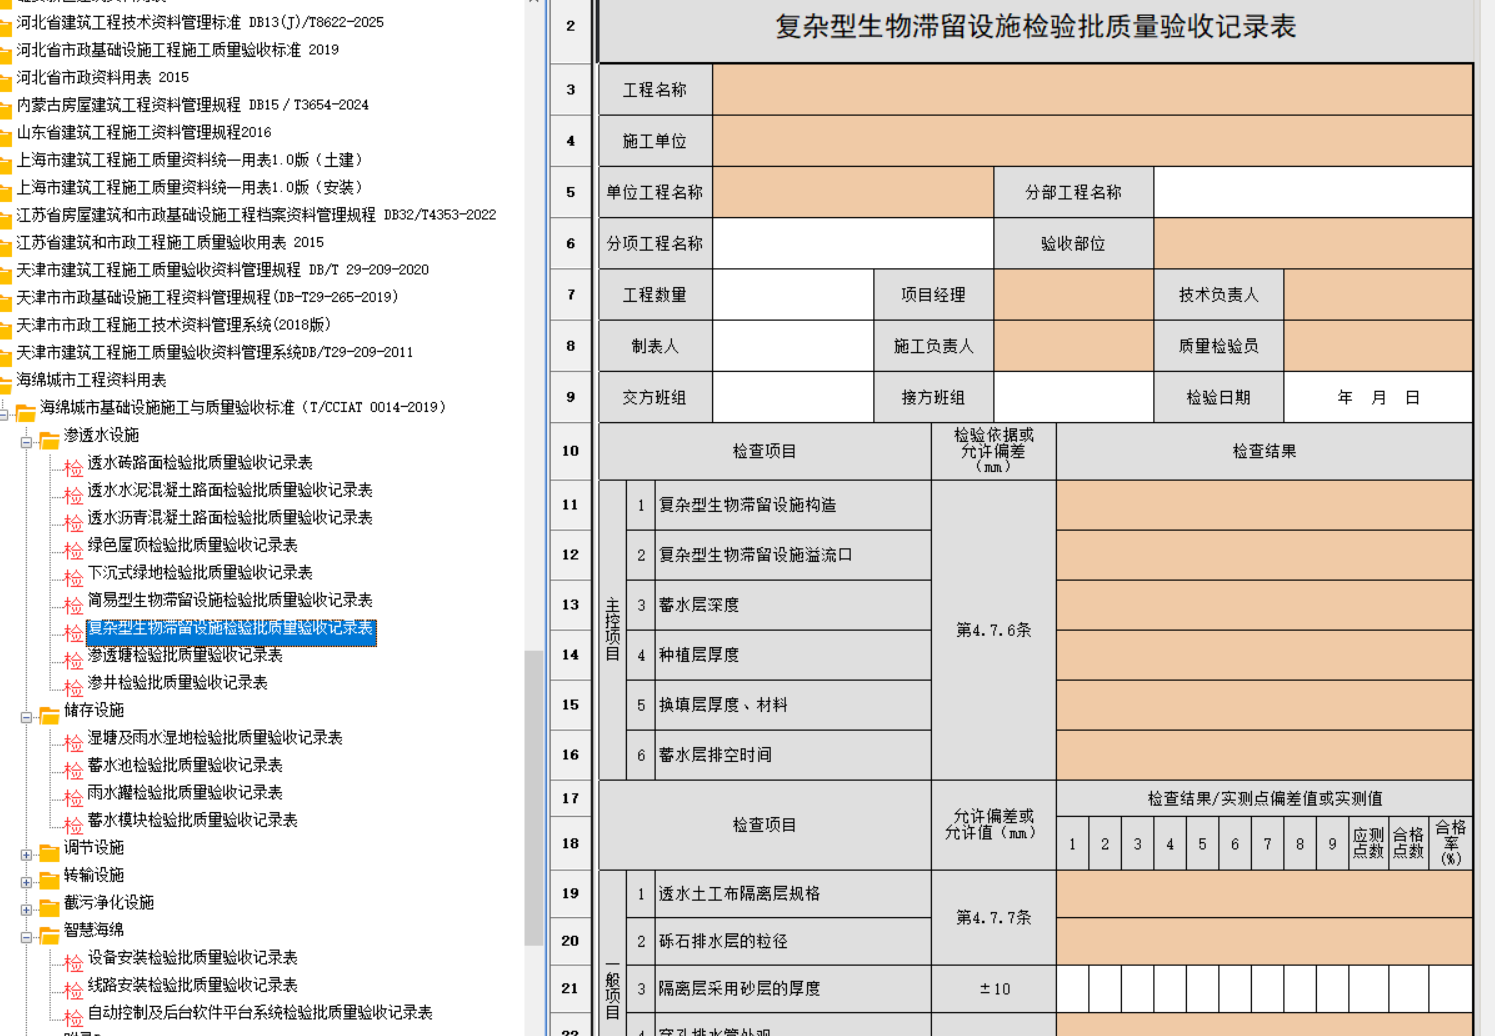1495x1036 pixels.
Task: Select 山东省建筑工程施工资料管理规程2016
Action: click(x=144, y=132)
